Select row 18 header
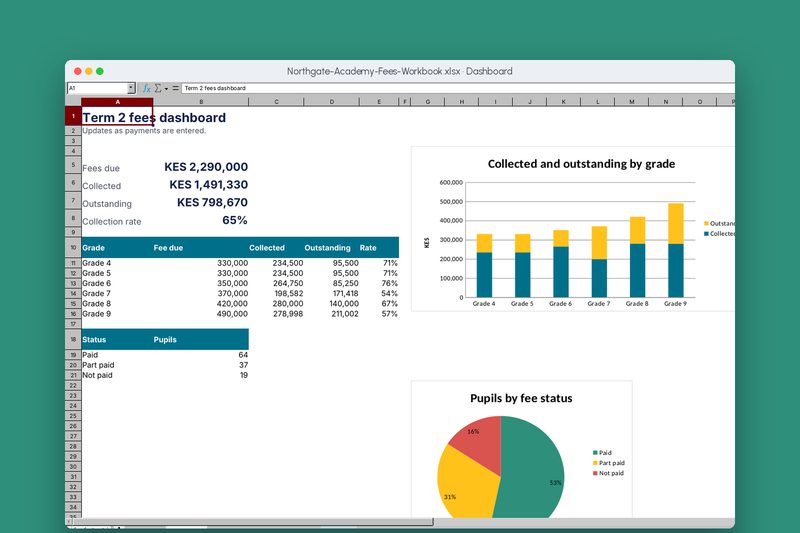The image size is (800, 533). 73,339
